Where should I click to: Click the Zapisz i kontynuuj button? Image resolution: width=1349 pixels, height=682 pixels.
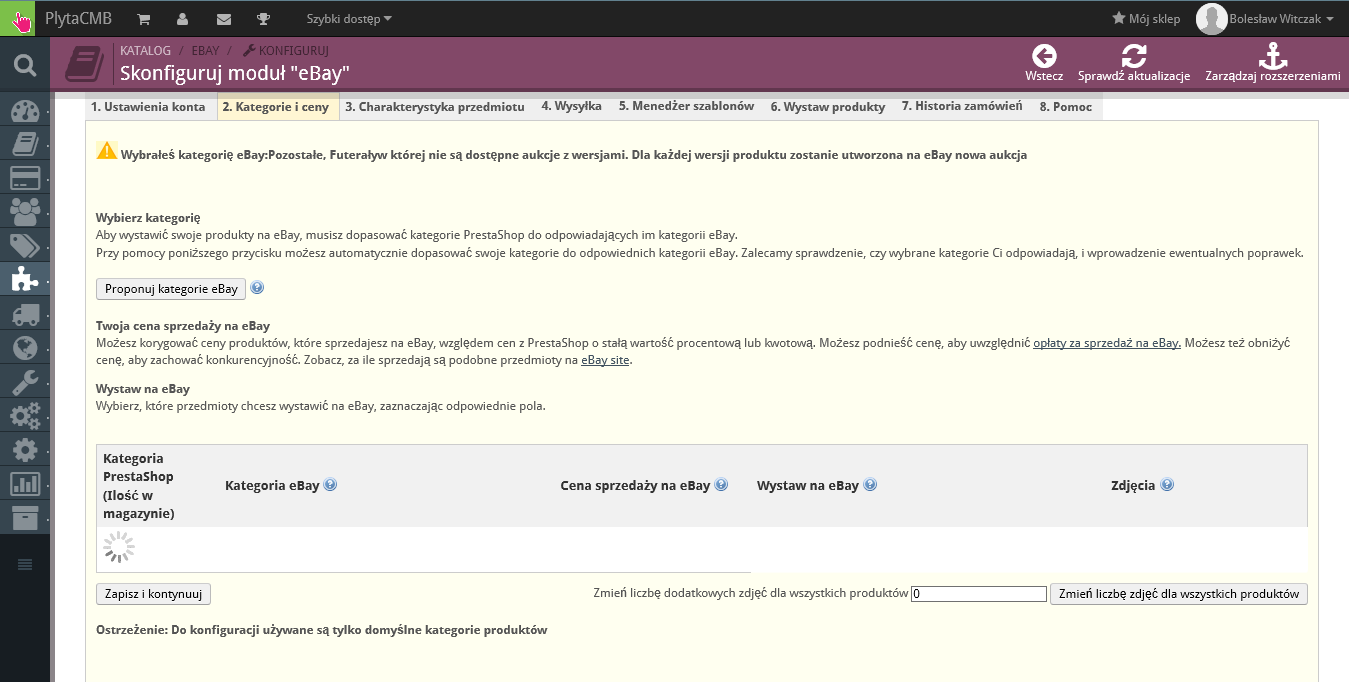153,594
